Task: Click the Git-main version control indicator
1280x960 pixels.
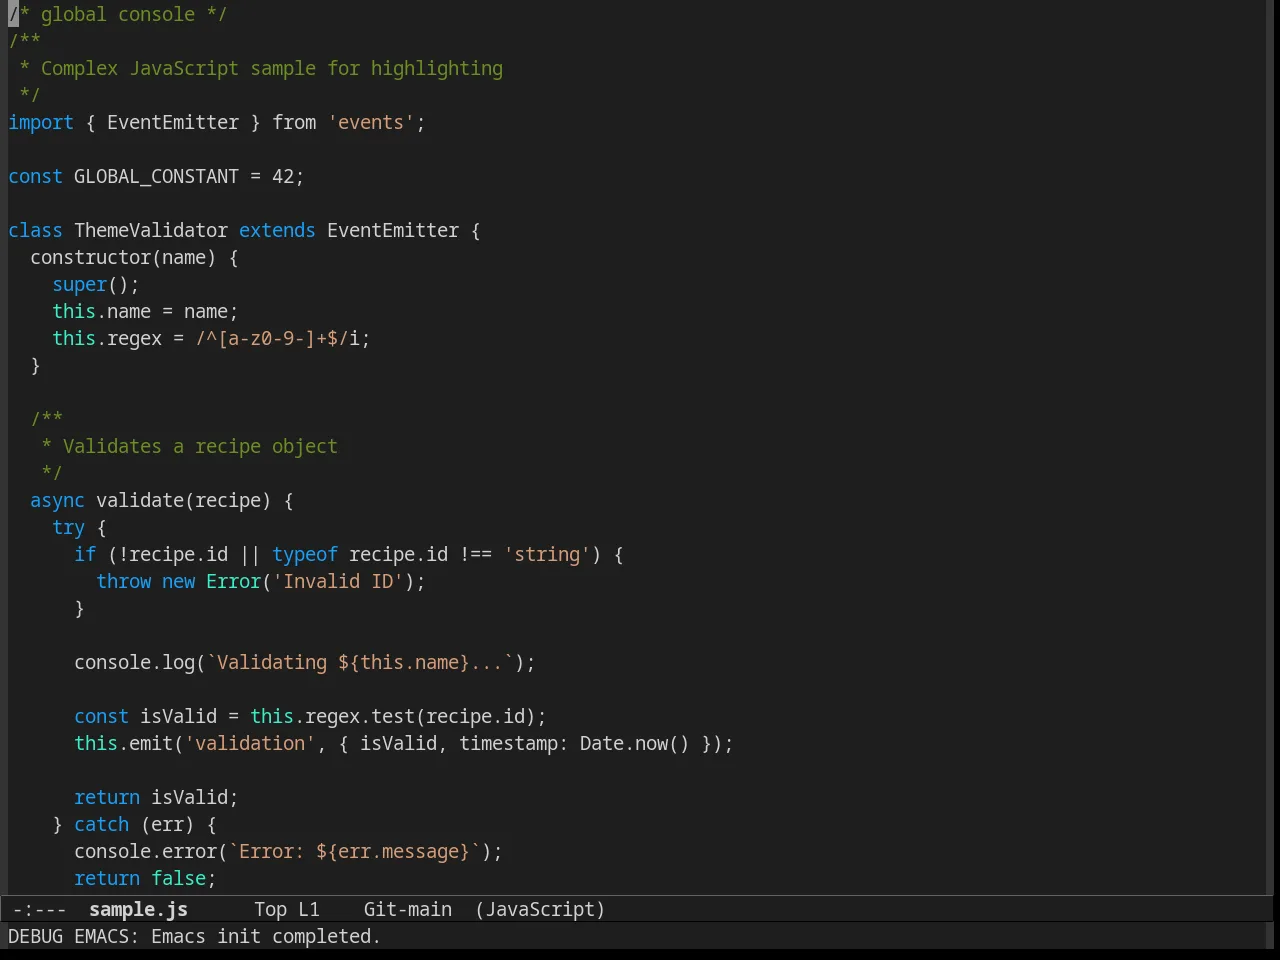Action: pyautogui.click(x=408, y=909)
